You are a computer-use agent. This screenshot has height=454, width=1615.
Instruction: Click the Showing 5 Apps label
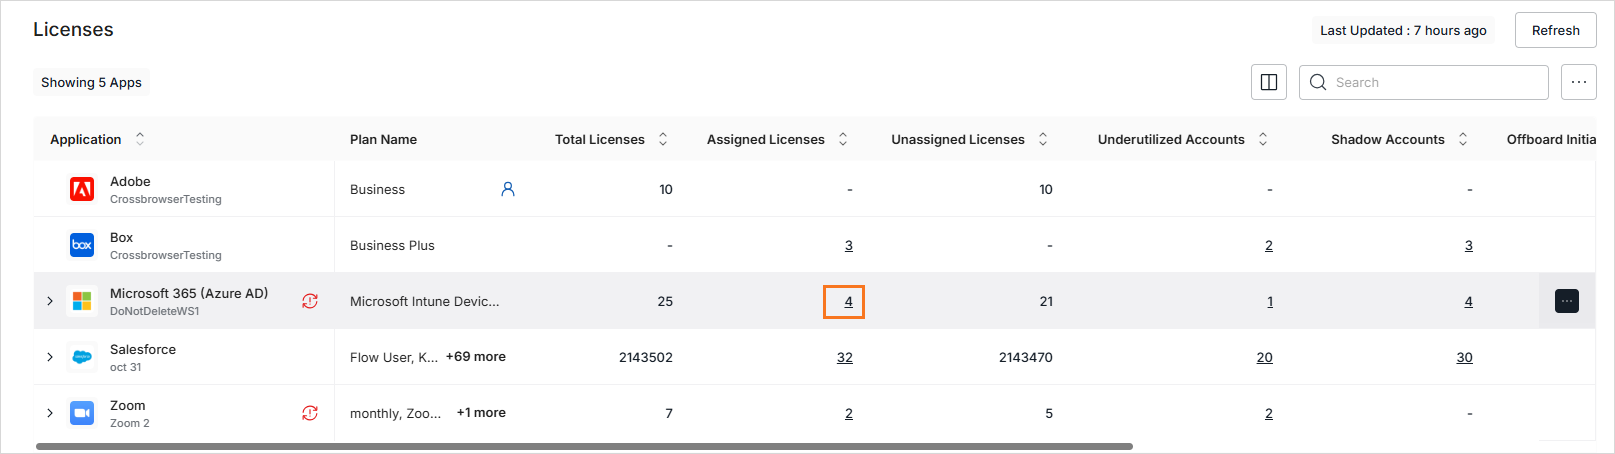(x=91, y=82)
